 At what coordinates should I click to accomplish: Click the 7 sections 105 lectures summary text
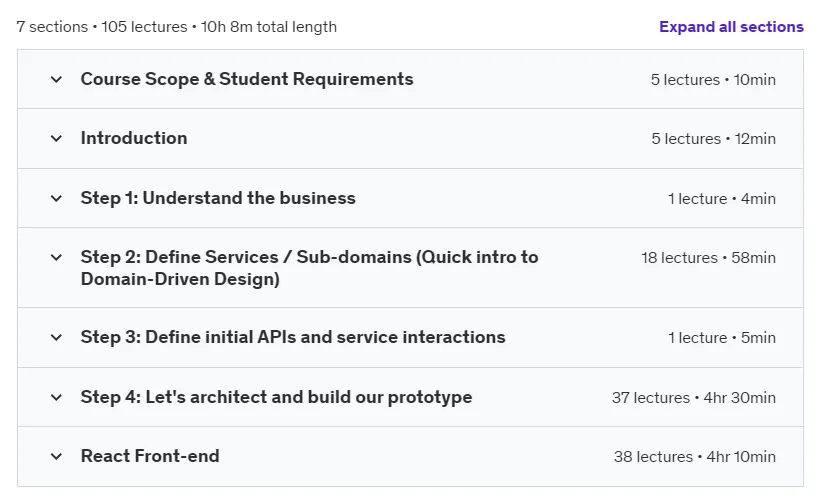coord(177,27)
